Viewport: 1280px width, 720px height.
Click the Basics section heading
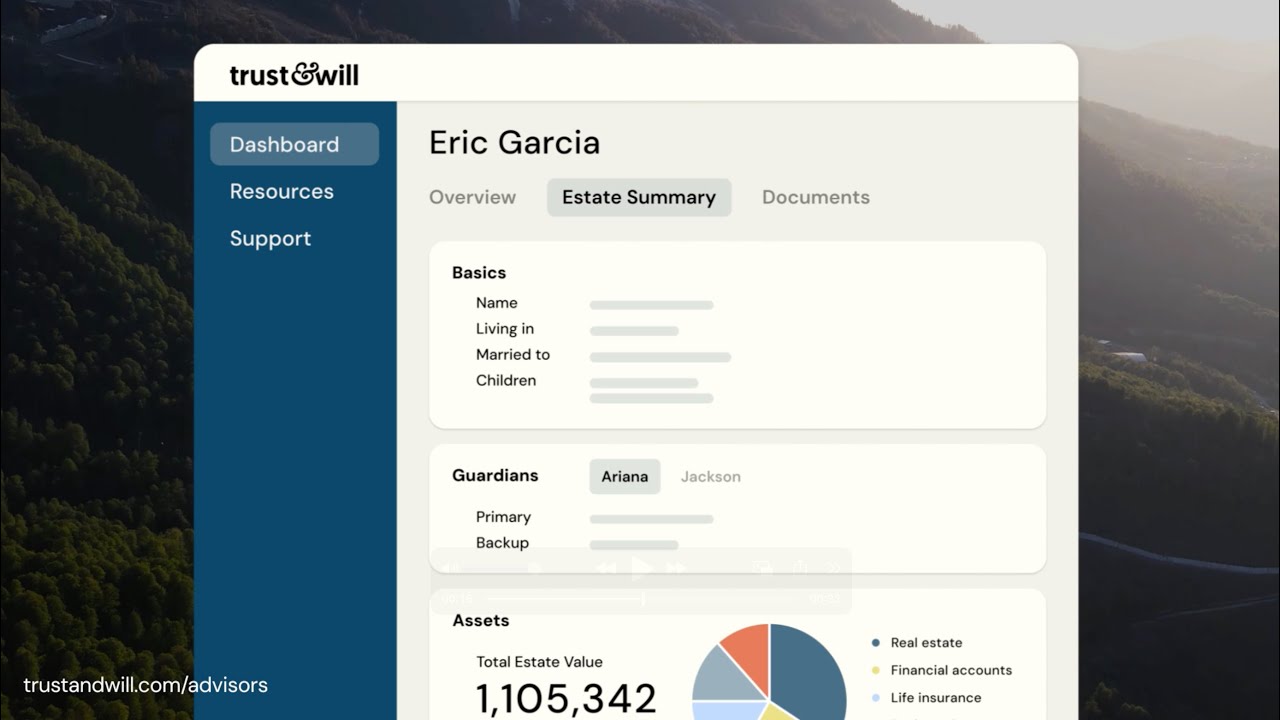point(479,272)
